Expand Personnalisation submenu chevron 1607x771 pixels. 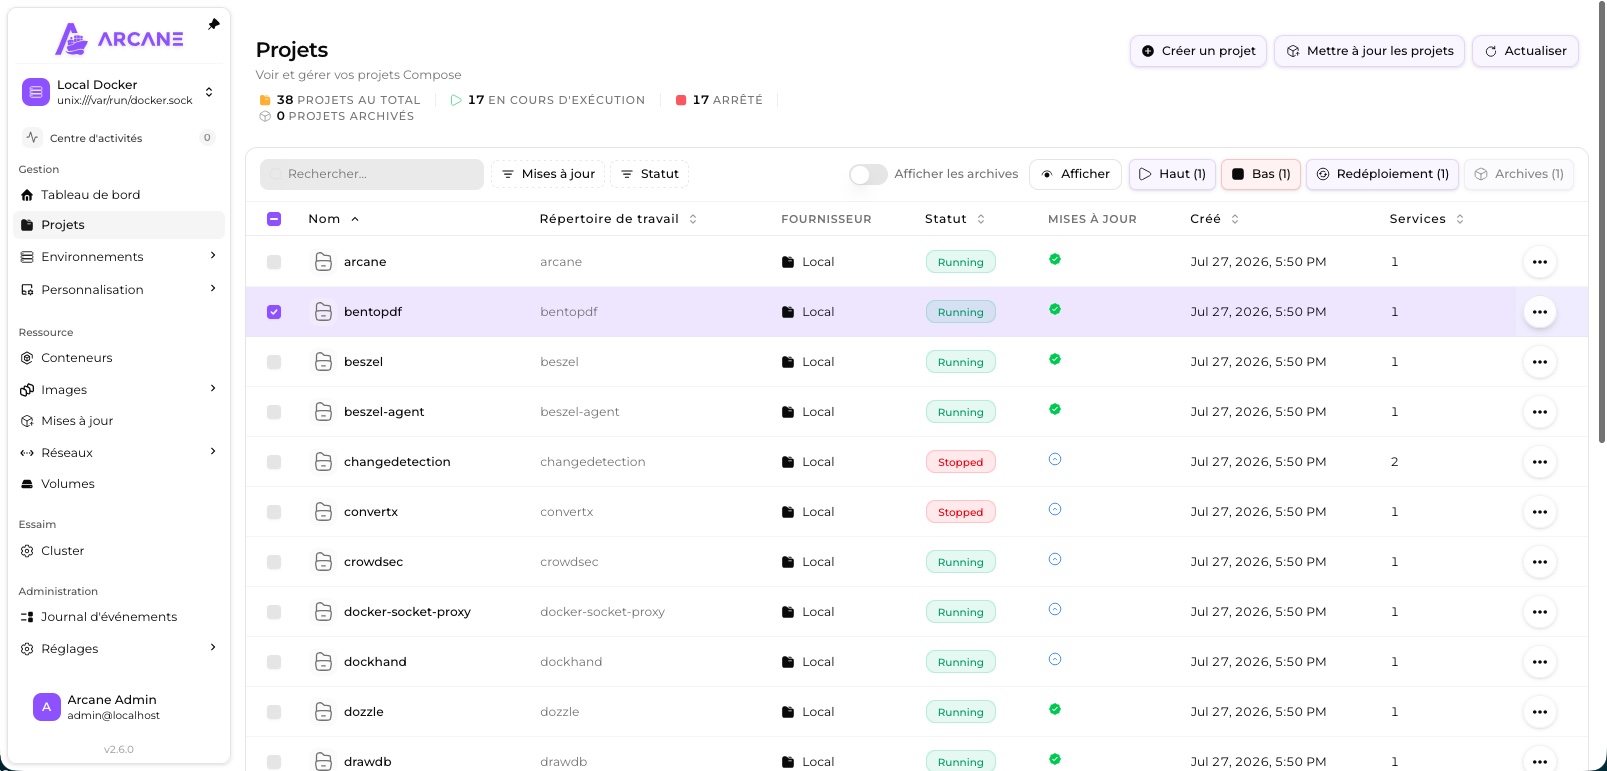213,289
